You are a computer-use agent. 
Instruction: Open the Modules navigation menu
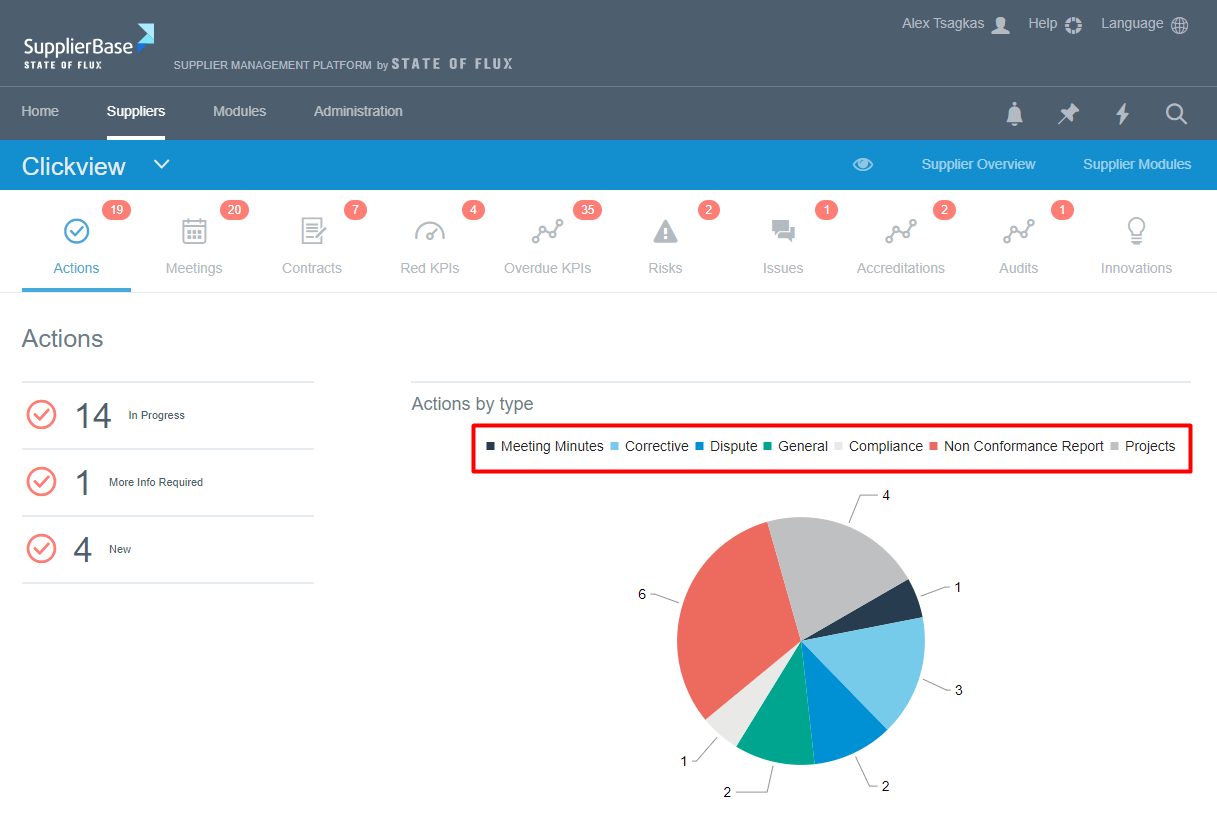click(239, 111)
